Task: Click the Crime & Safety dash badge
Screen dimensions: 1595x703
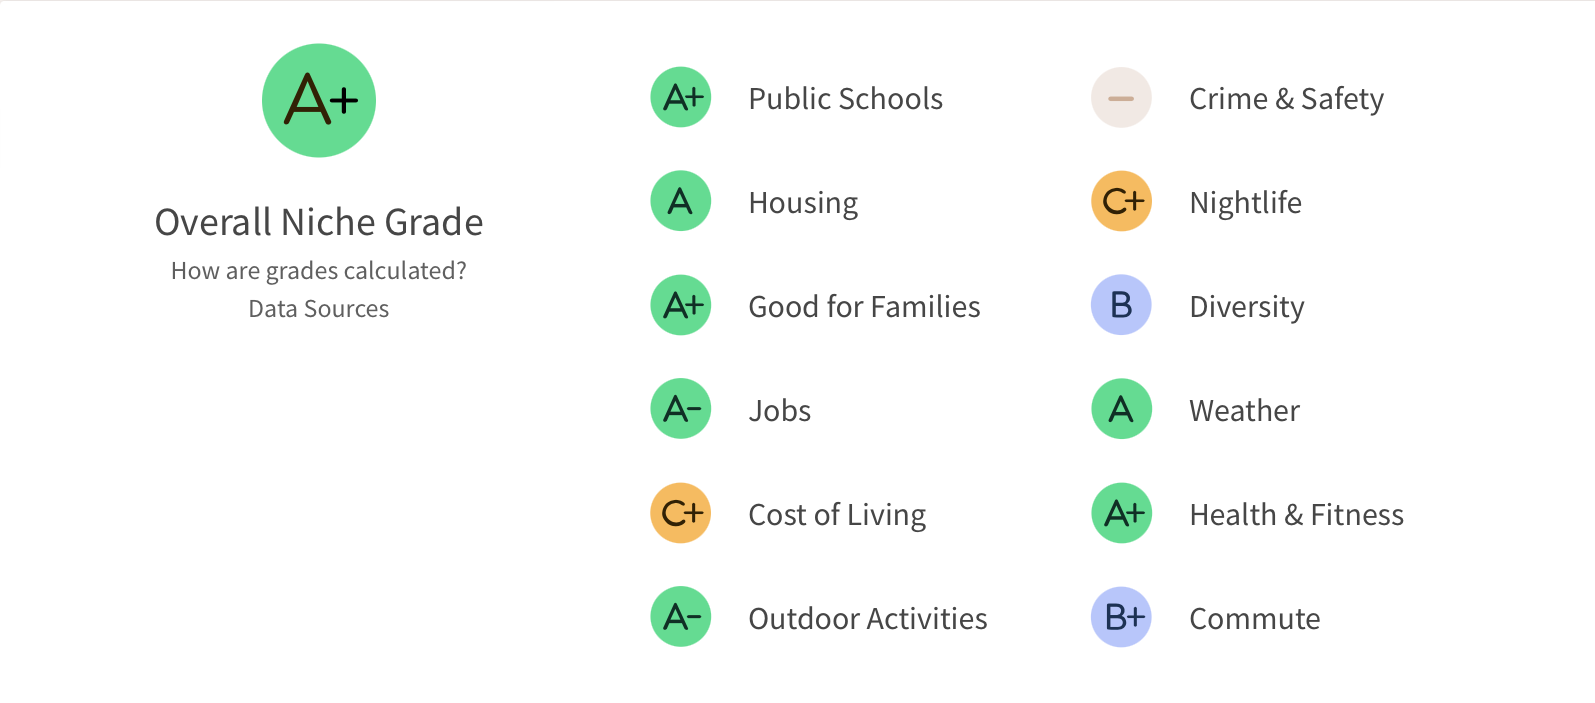Action: click(x=1121, y=98)
